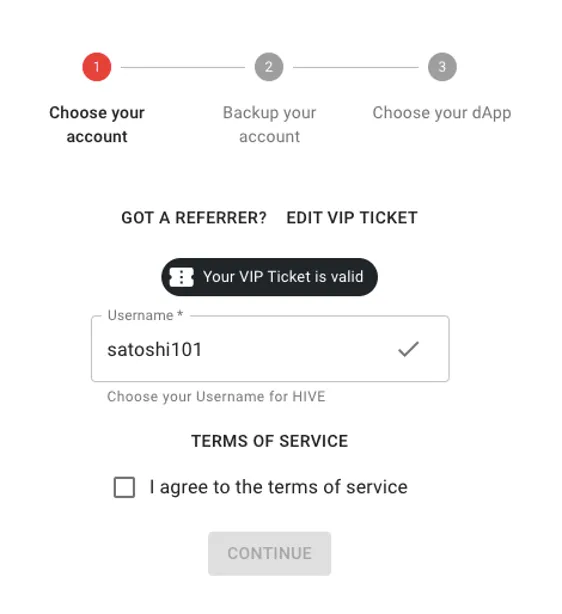Viewport: 562px width, 614px height.
Task: Select the 'Choose your dApp' step label
Action: click(x=442, y=113)
